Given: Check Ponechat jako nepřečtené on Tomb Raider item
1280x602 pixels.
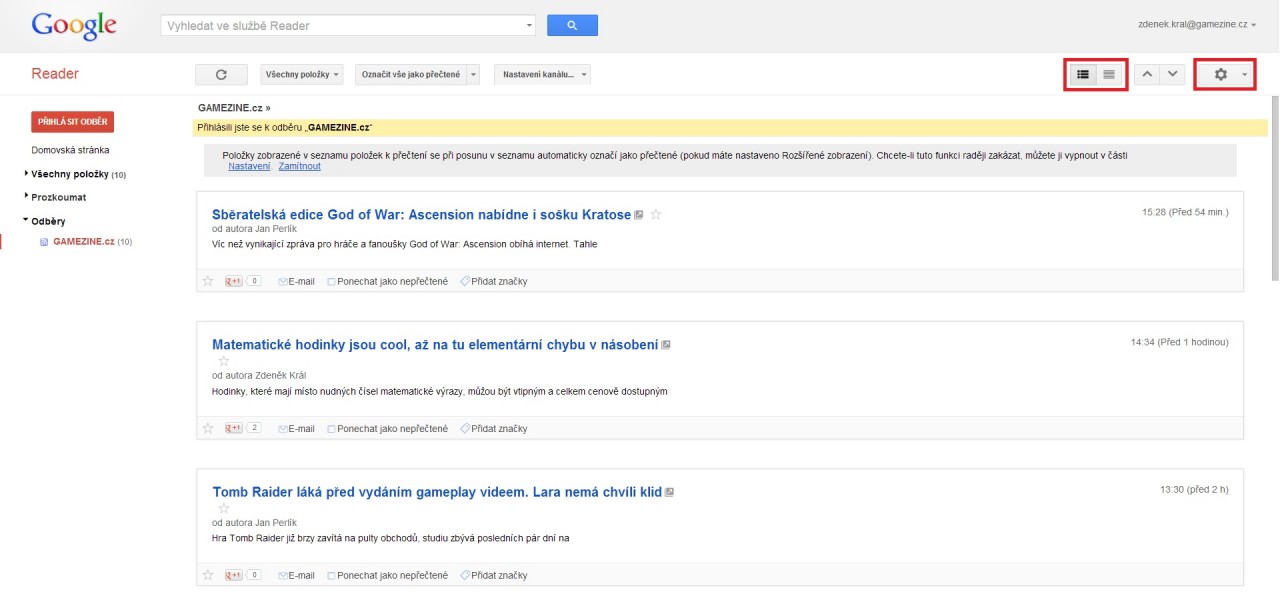Looking at the screenshot, I should 332,576.
